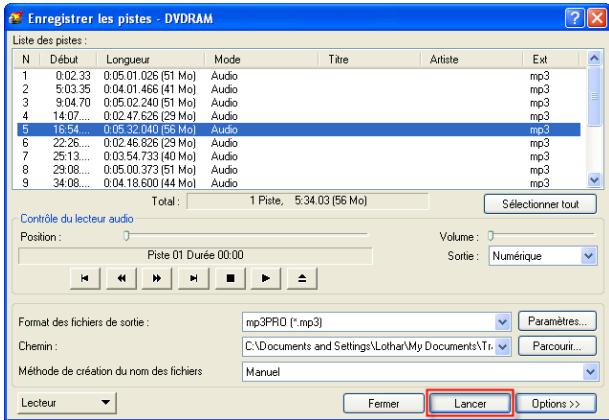Click the track list scroll down arrow
The height and width of the screenshot is (420, 609).
(x=594, y=180)
